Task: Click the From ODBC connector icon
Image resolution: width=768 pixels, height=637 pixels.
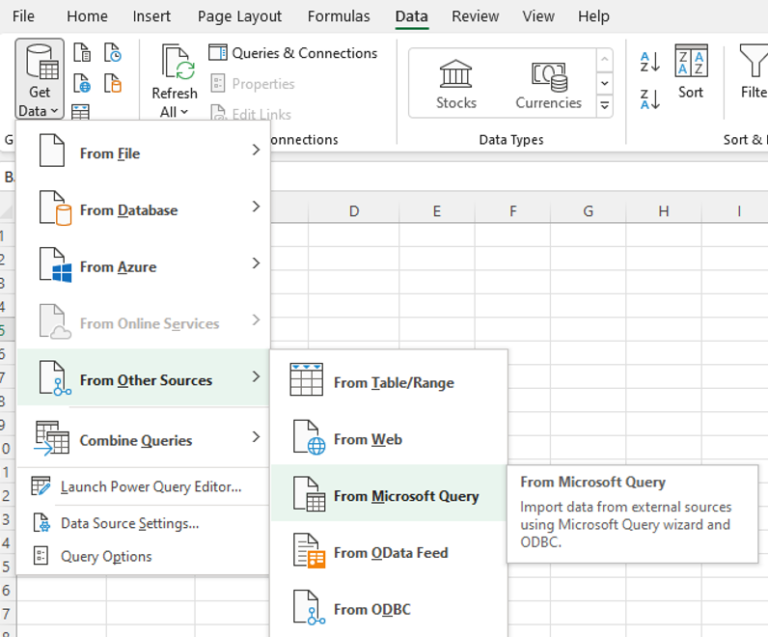Action: tap(309, 608)
